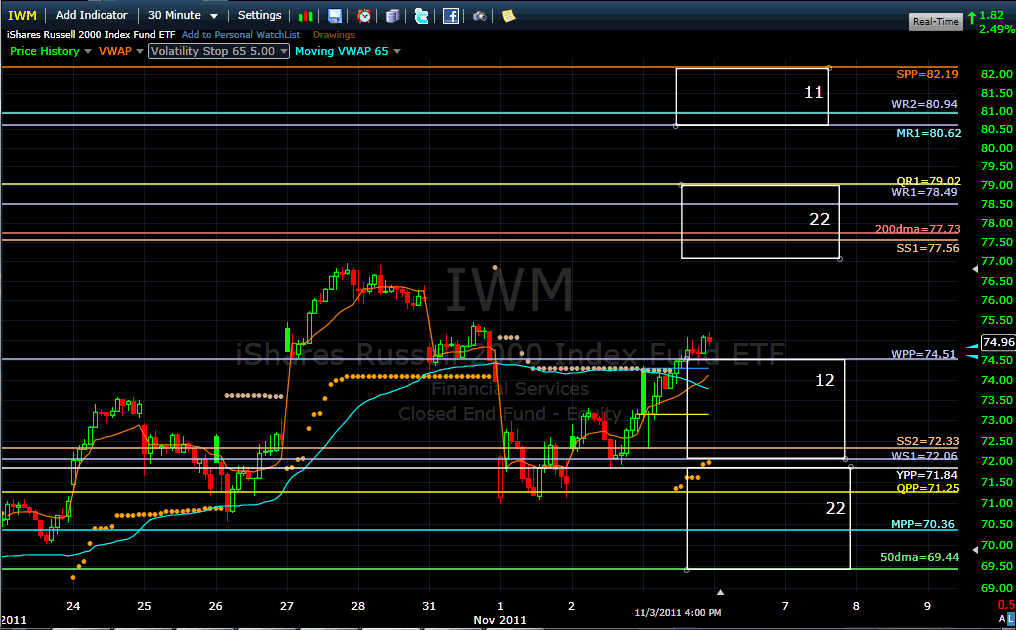Click the SS2=72.33 level label
This screenshot has width=1016, height=630.
click(x=928, y=441)
